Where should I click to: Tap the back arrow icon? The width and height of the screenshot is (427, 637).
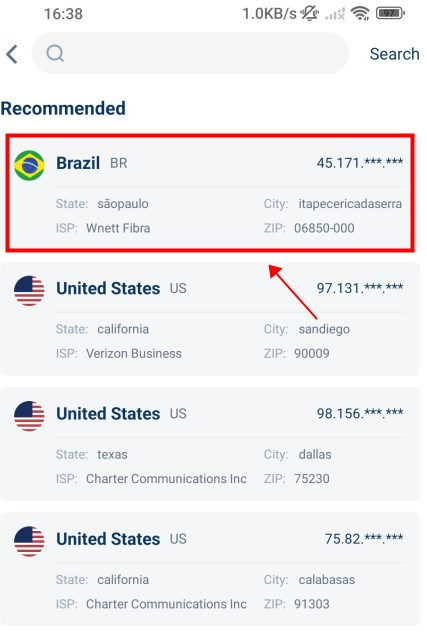pos(12,54)
